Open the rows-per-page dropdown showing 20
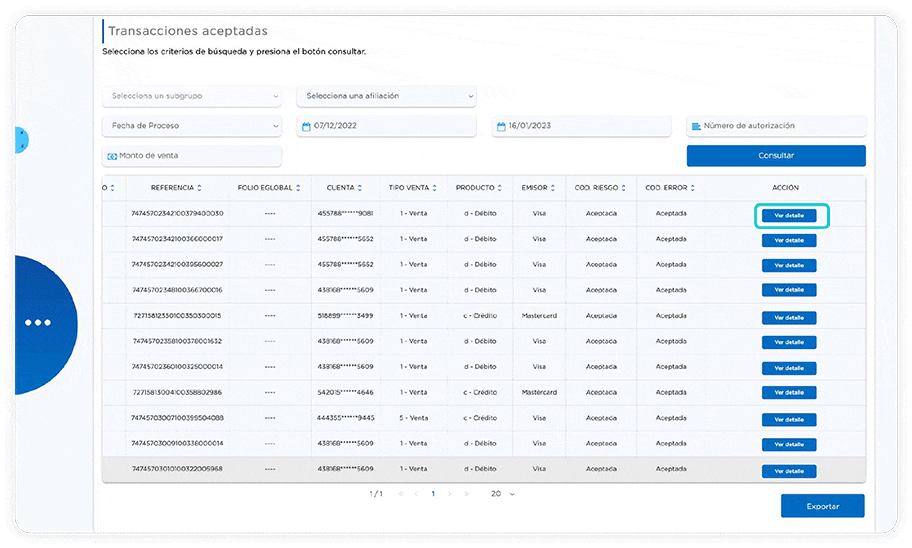Viewport: 912px width, 548px height. [x=502, y=494]
